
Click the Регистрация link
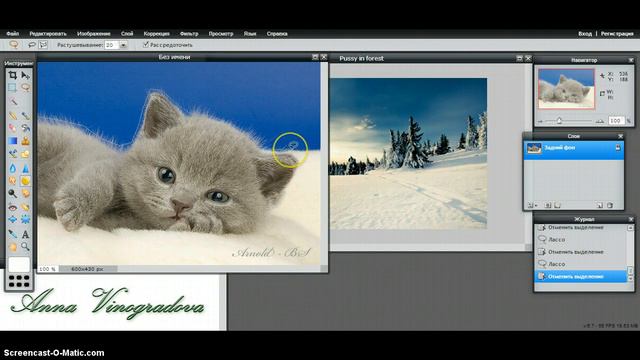tap(617, 34)
